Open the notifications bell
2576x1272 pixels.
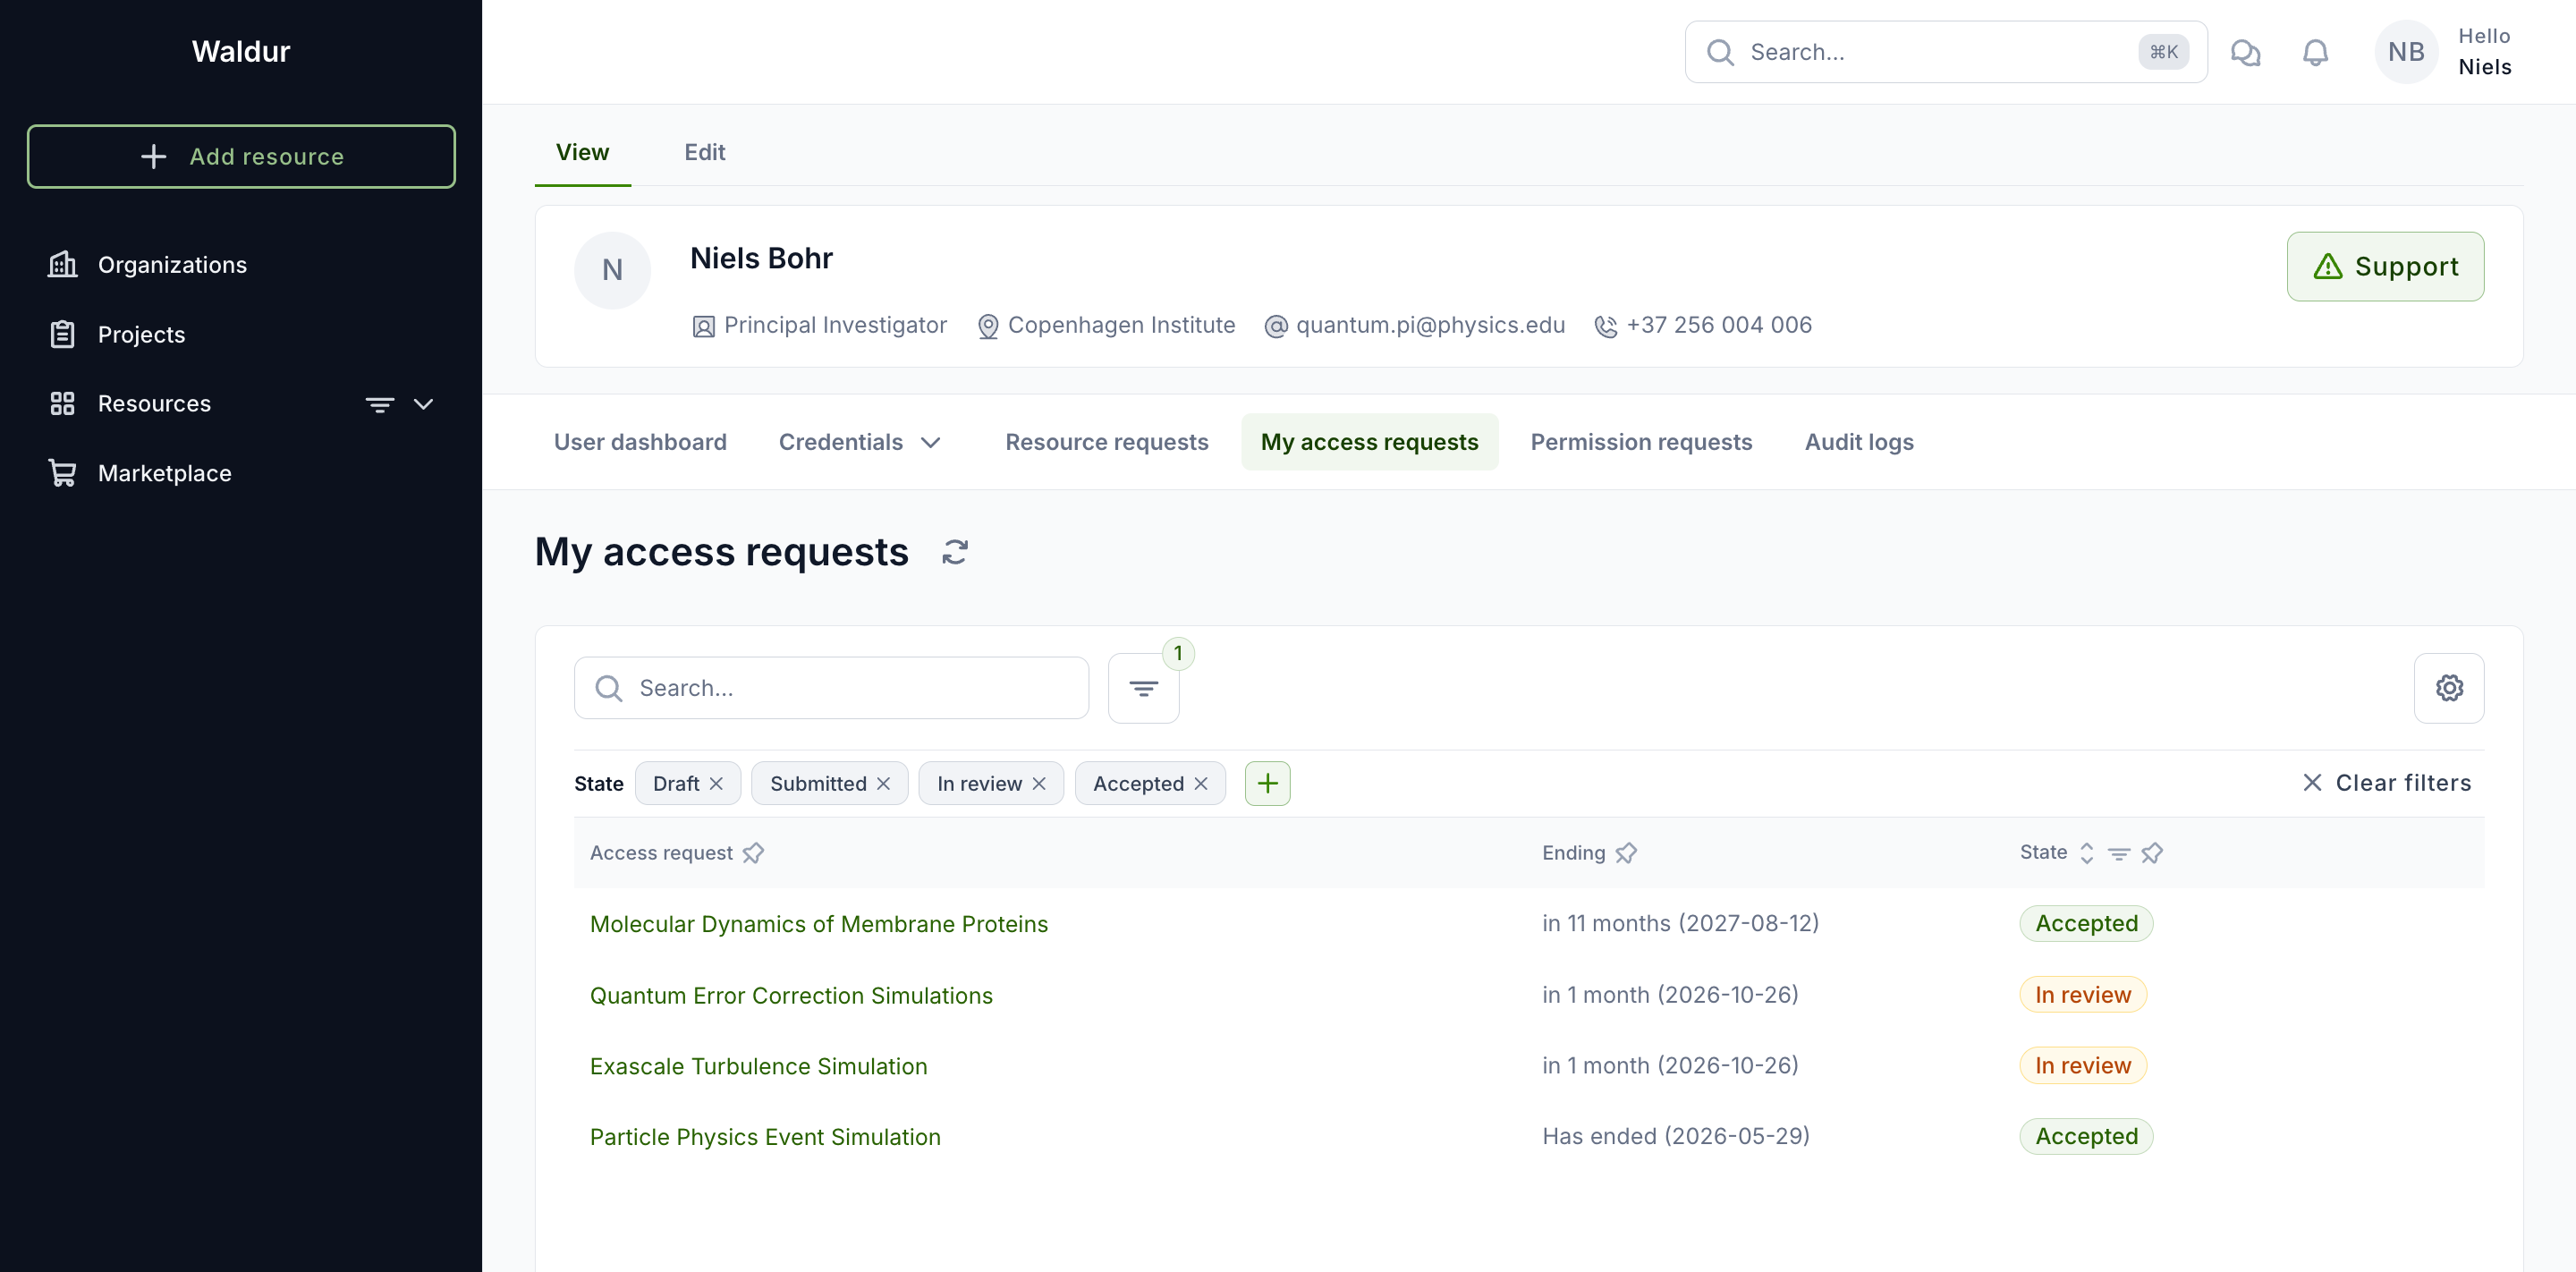click(2315, 52)
